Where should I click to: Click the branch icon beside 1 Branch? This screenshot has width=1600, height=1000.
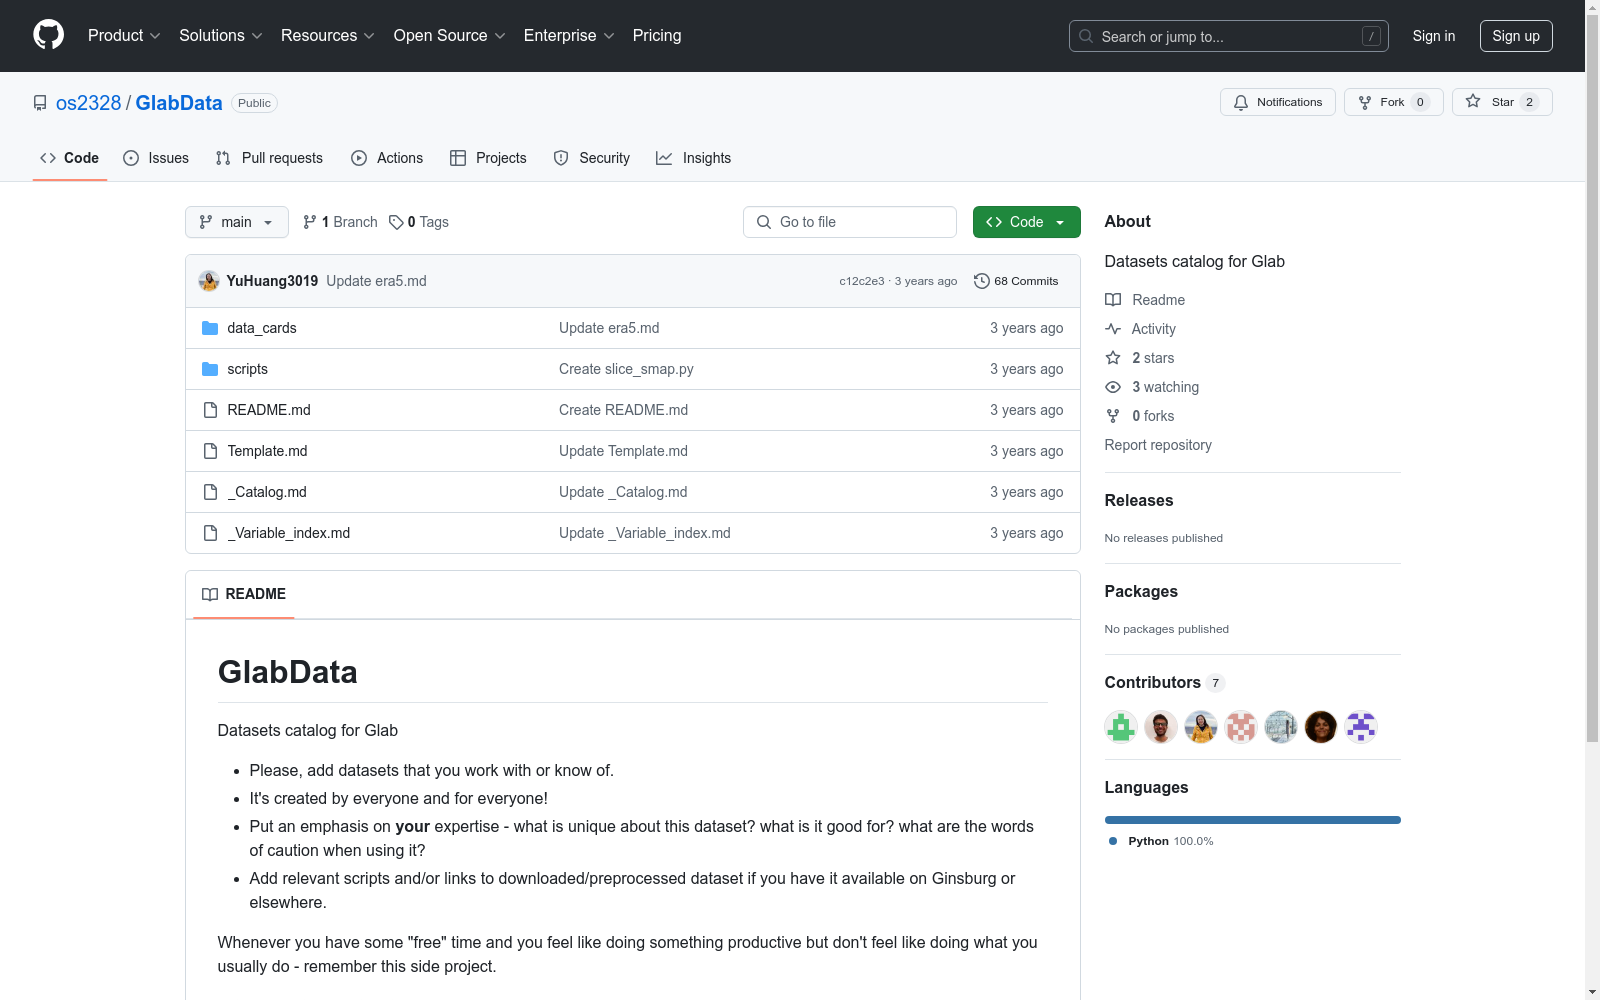pos(310,222)
